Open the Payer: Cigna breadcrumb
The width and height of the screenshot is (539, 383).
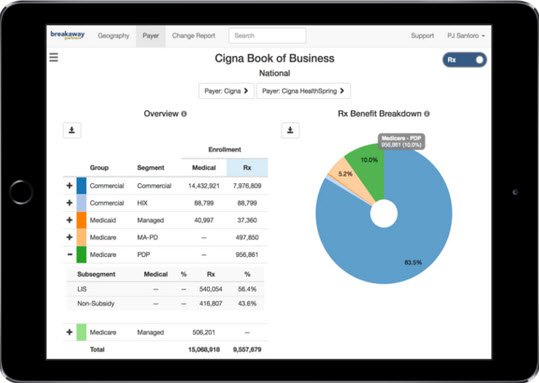click(226, 91)
